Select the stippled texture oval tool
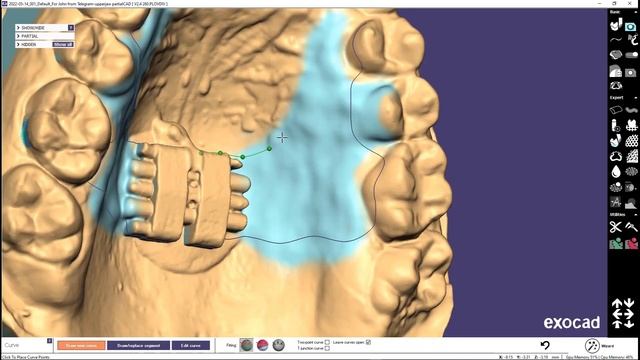This screenshot has height=360, width=640. click(x=632, y=171)
